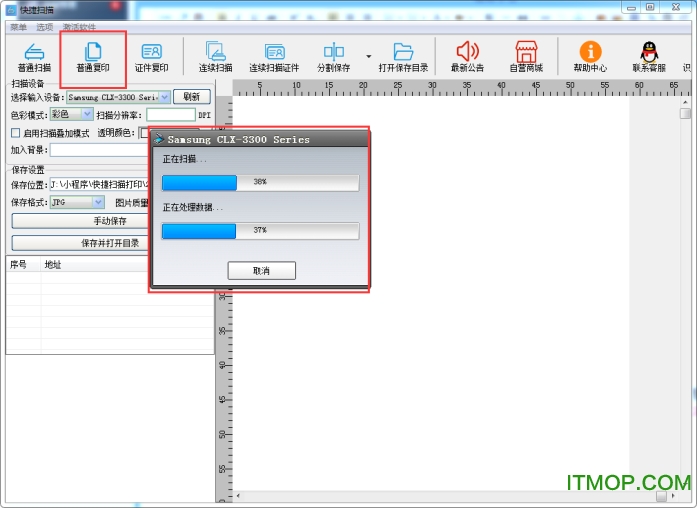Start 连续扫描 continuous scanning
Viewport: 697px width, 508px height.
tap(215, 52)
